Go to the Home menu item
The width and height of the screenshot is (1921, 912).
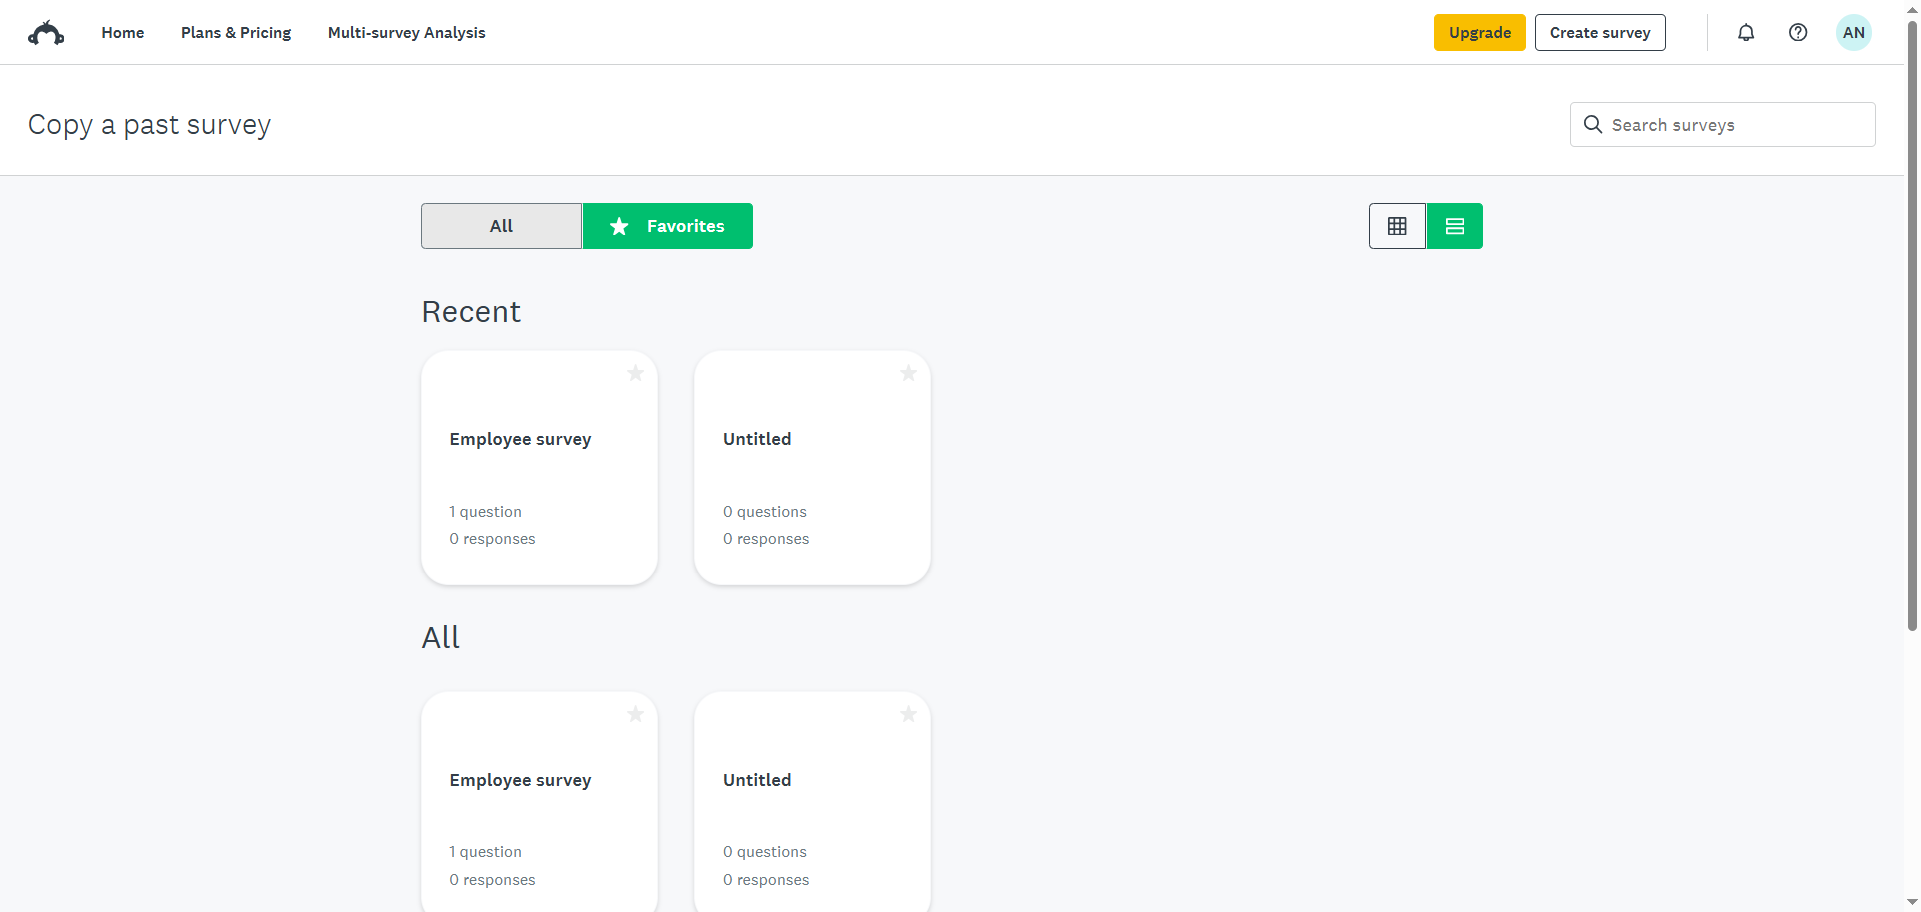[123, 33]
